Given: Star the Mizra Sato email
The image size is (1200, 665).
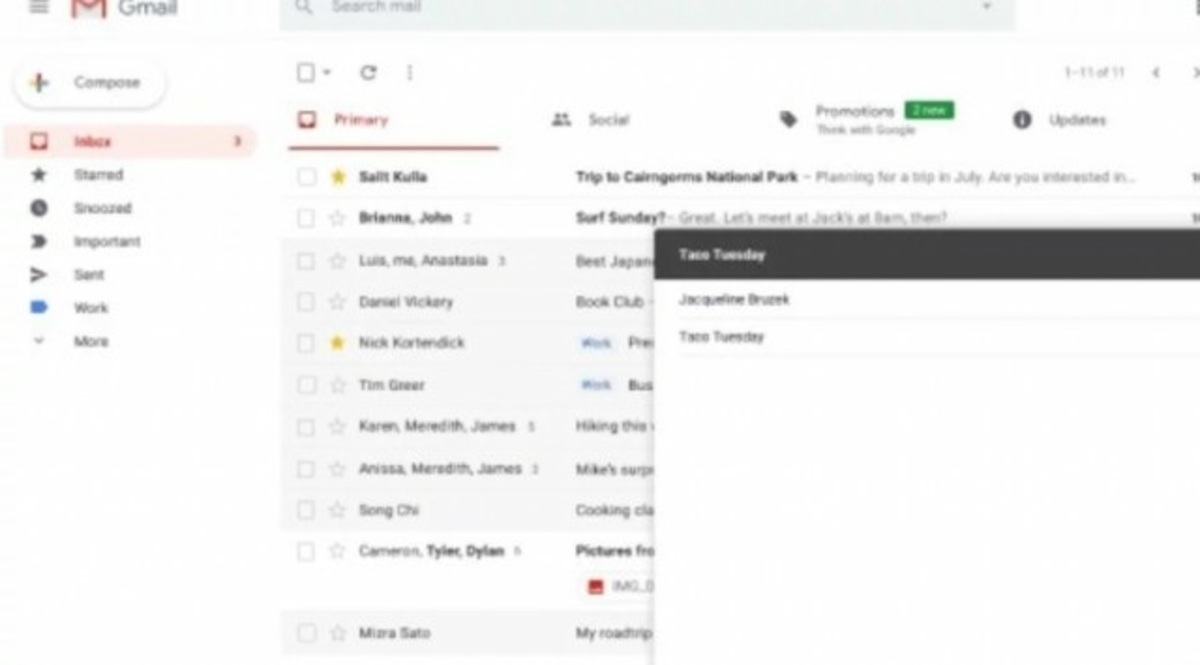Looking at the screenshot, I should [x=338, y=633].
